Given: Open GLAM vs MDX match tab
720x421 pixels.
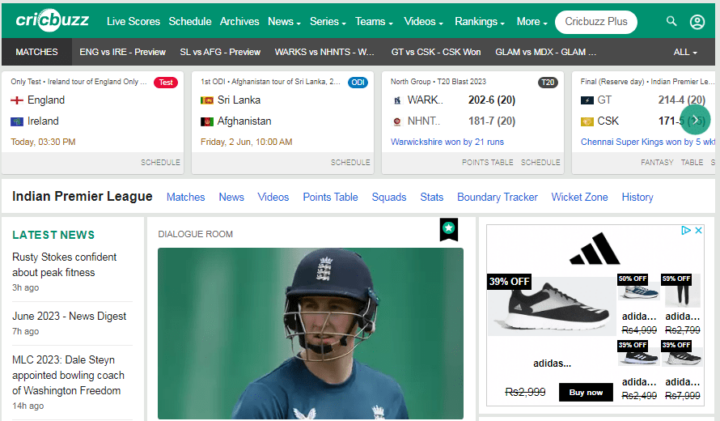Looking at the screenshot, I should coord(546,52).
